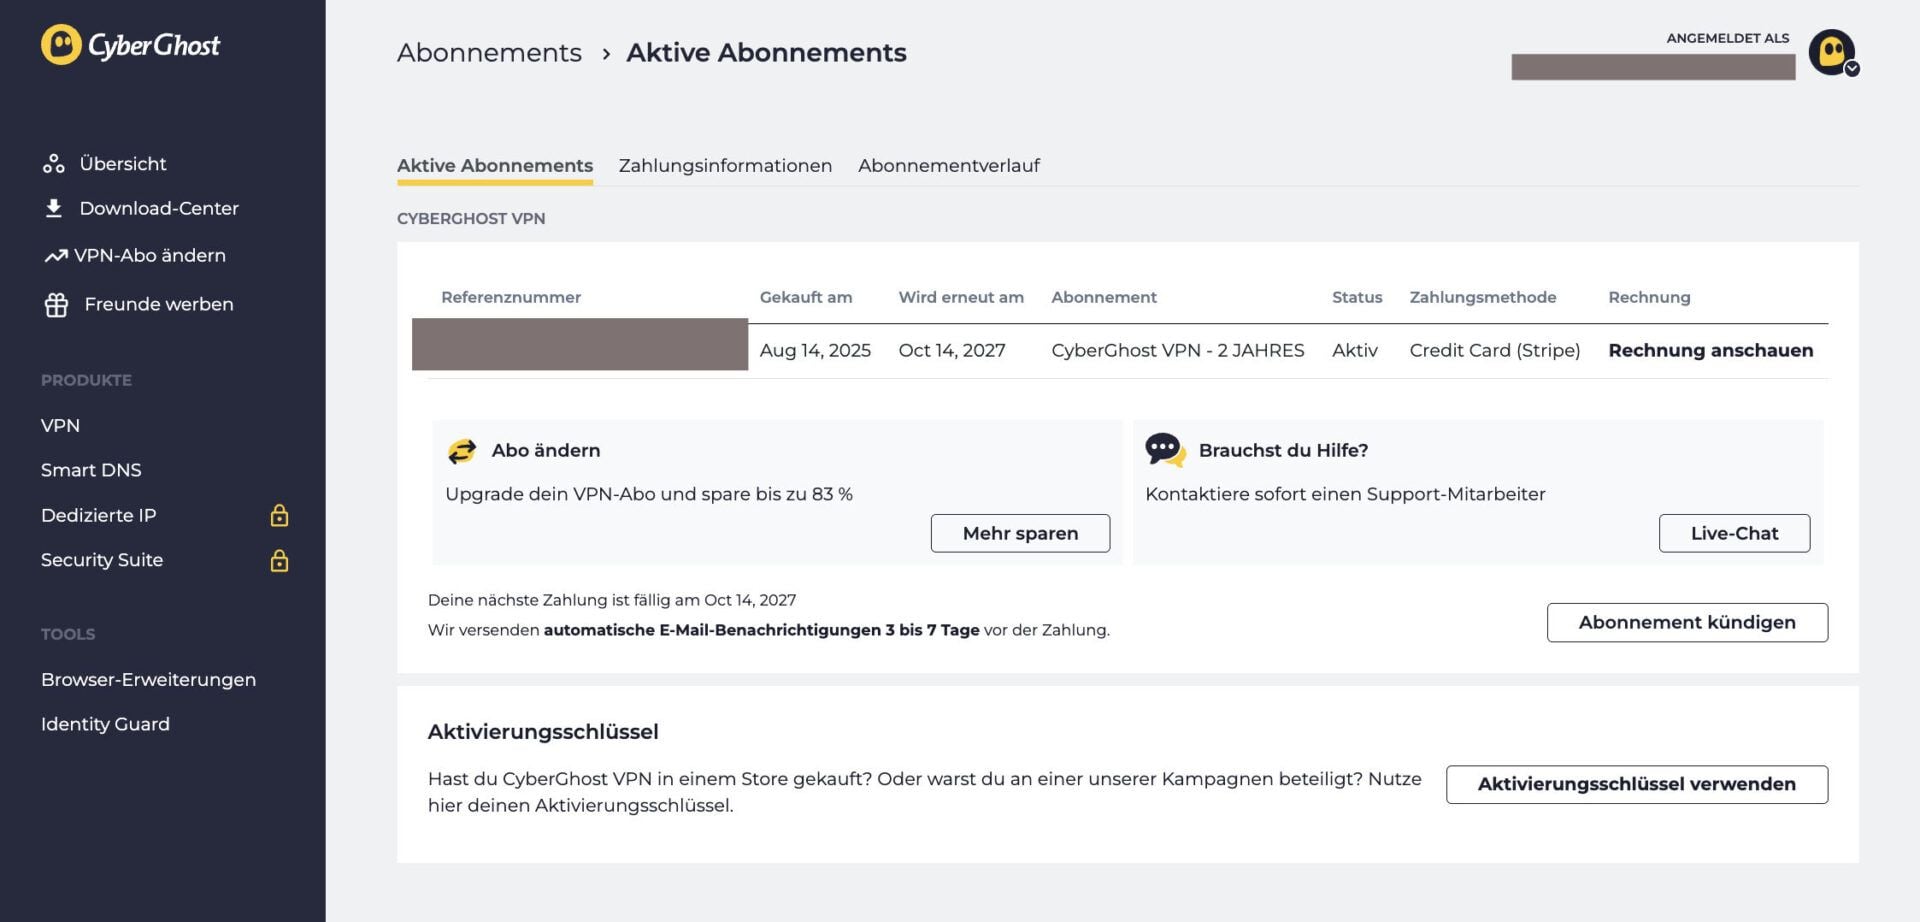This screenshot has width=1920, height=922.
Task: Open the account avatar menu
Action: click(x=1833, y=53)
